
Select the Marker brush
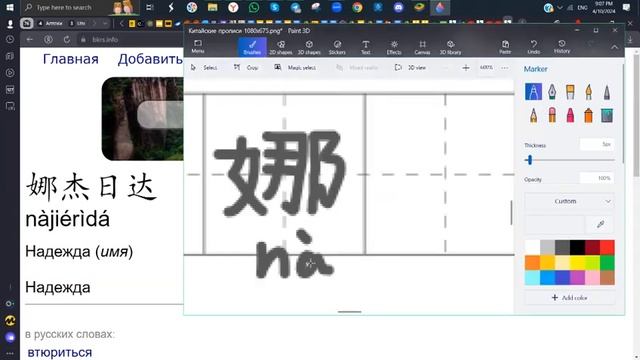pos(533,92)
